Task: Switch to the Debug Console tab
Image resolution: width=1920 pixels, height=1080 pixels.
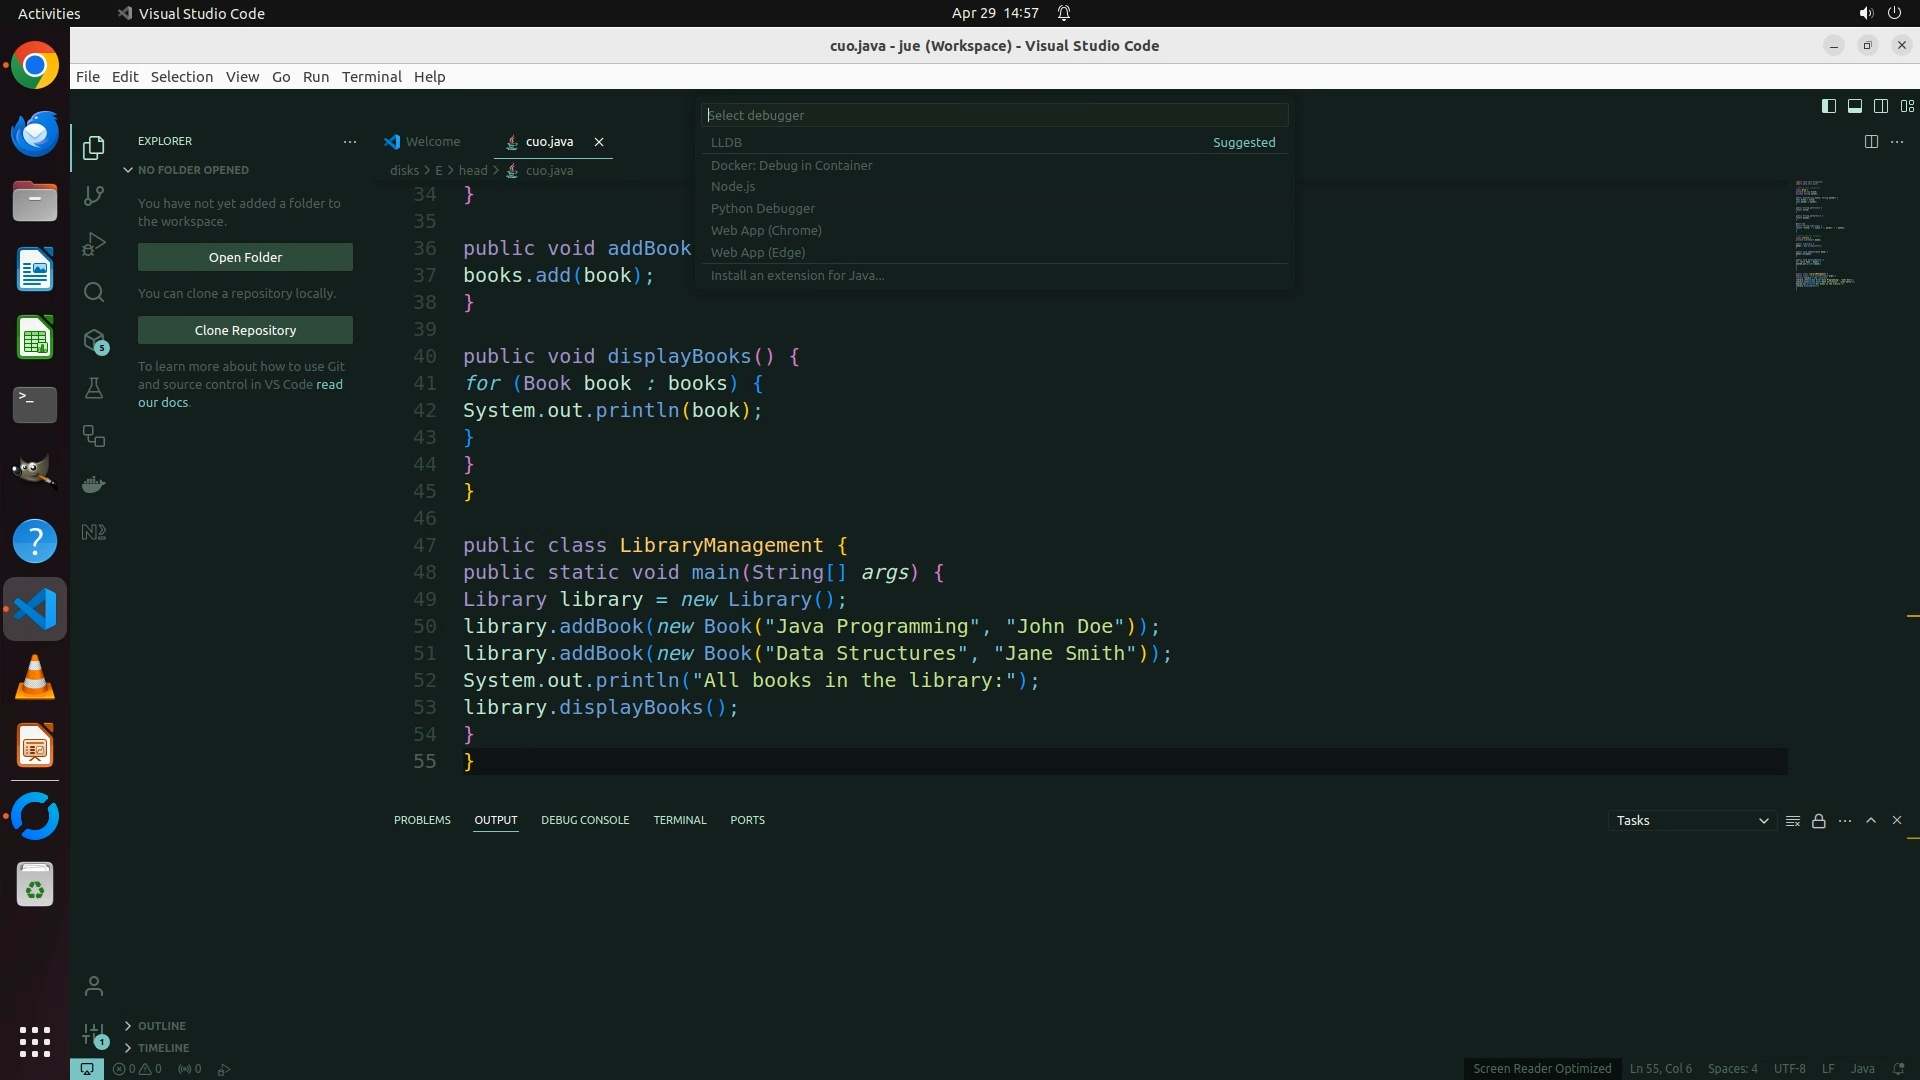Action: click(585, 820)
